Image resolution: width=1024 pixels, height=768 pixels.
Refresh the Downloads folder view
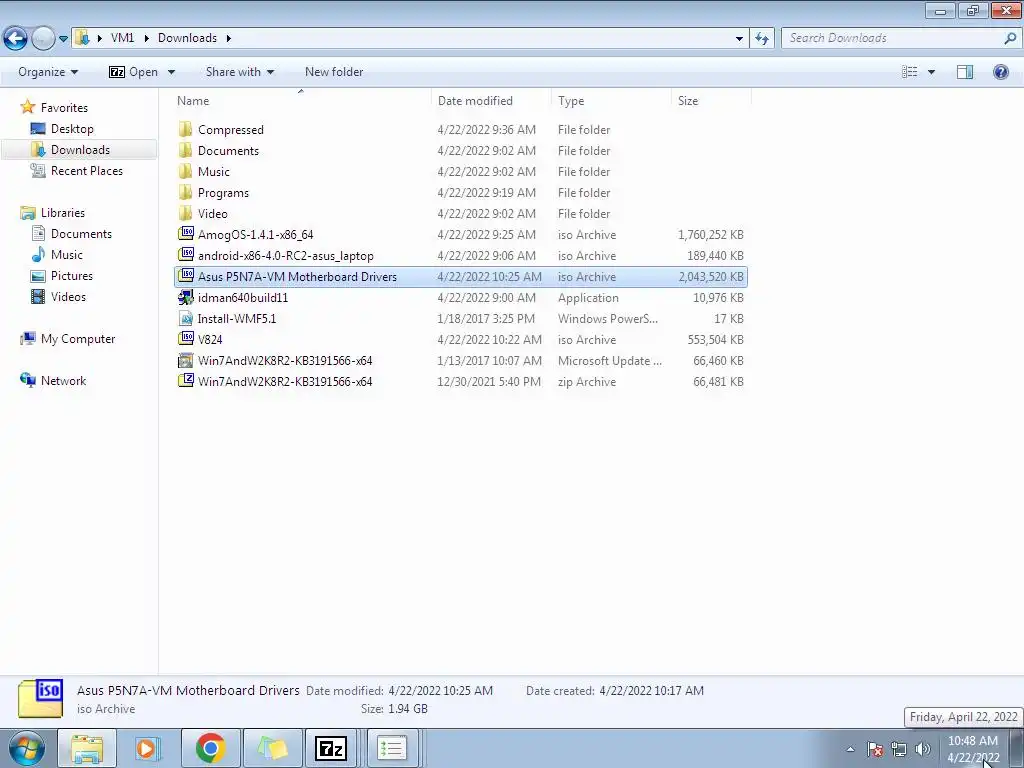click(761, 39)
